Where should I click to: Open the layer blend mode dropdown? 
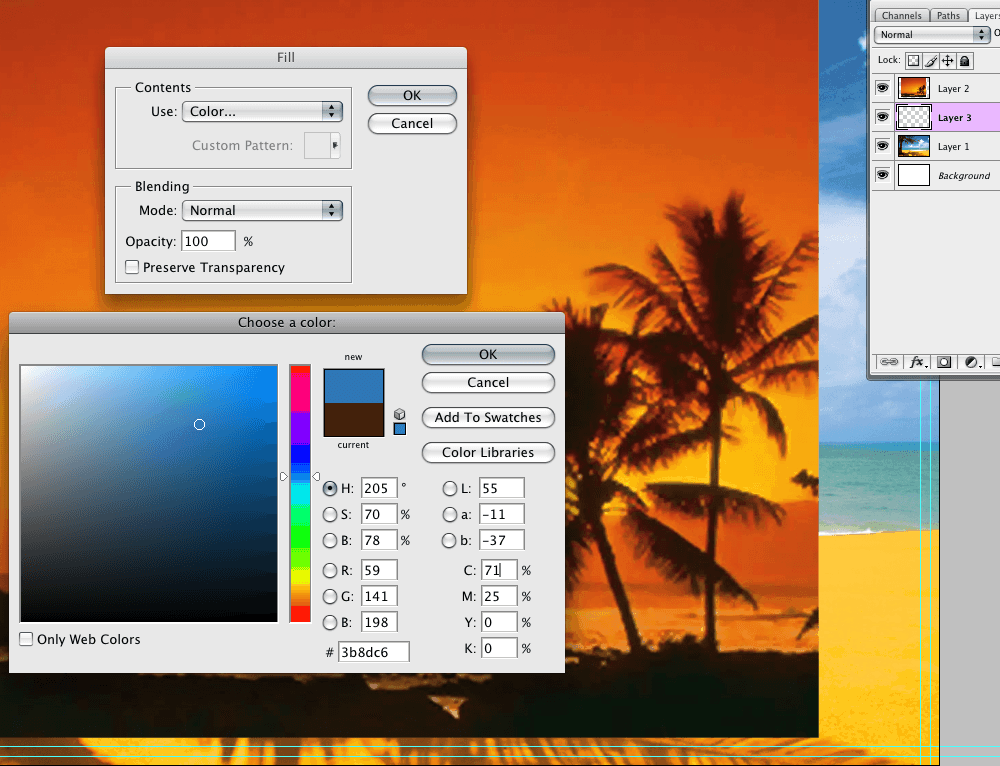[x=931, y=34]
